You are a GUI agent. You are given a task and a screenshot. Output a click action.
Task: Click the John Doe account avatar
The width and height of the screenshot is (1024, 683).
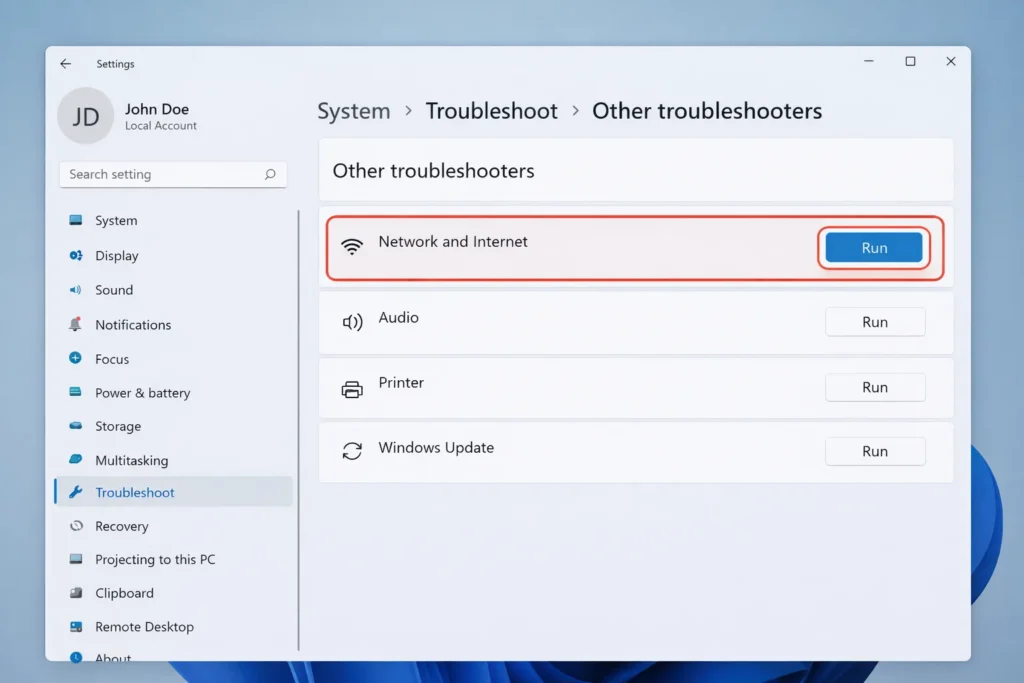point(85,116)
